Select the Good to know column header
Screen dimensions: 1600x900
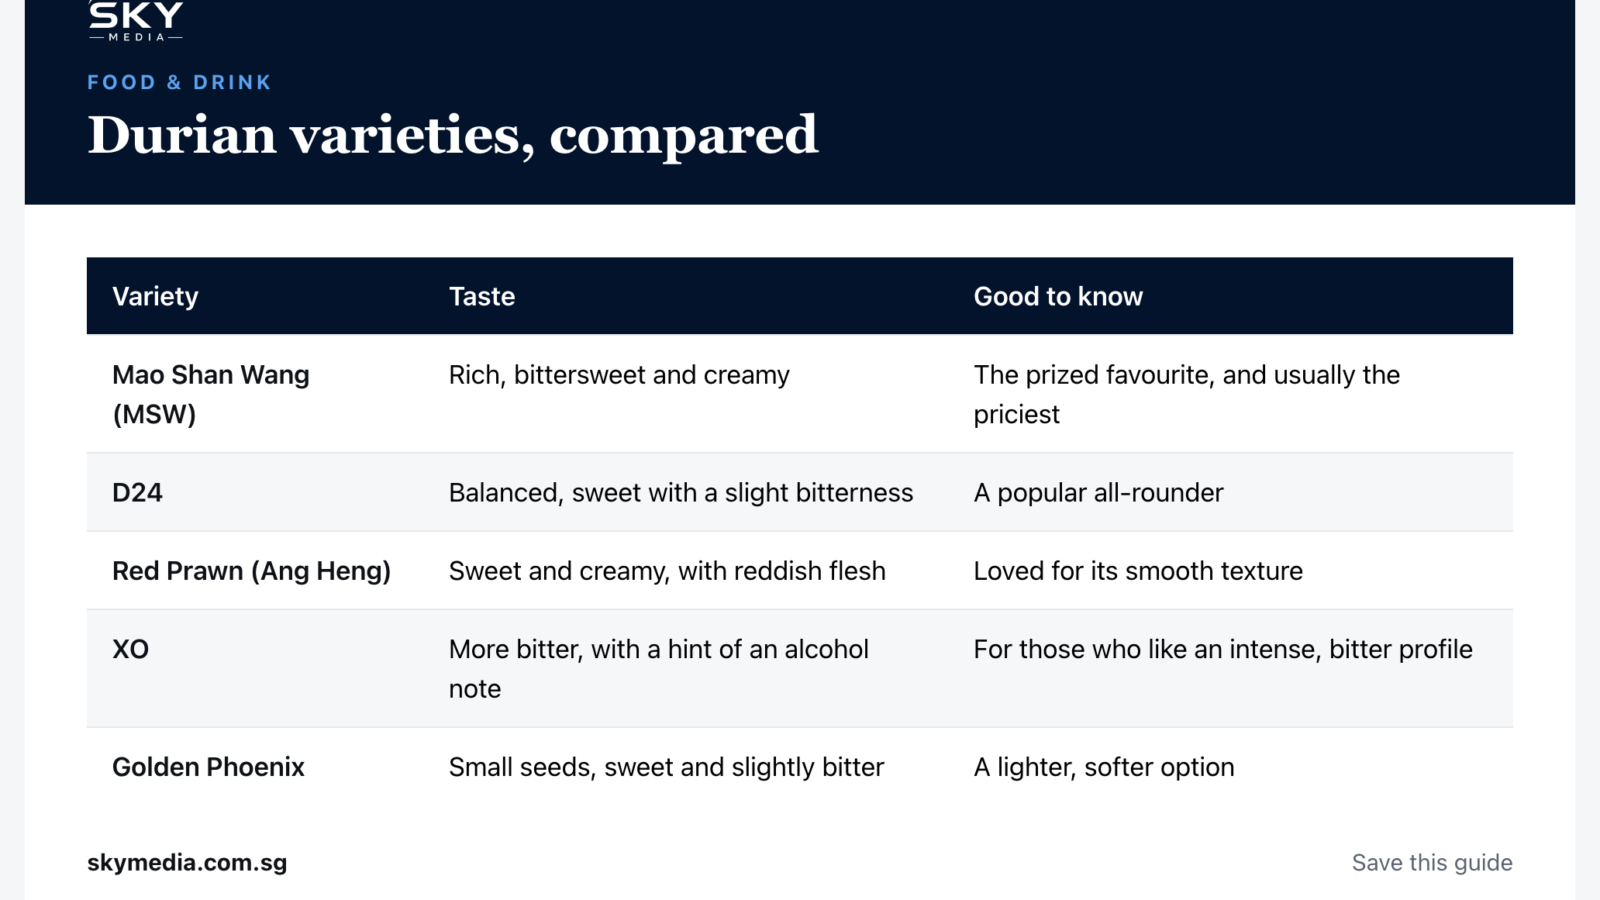click(1058, 296)
